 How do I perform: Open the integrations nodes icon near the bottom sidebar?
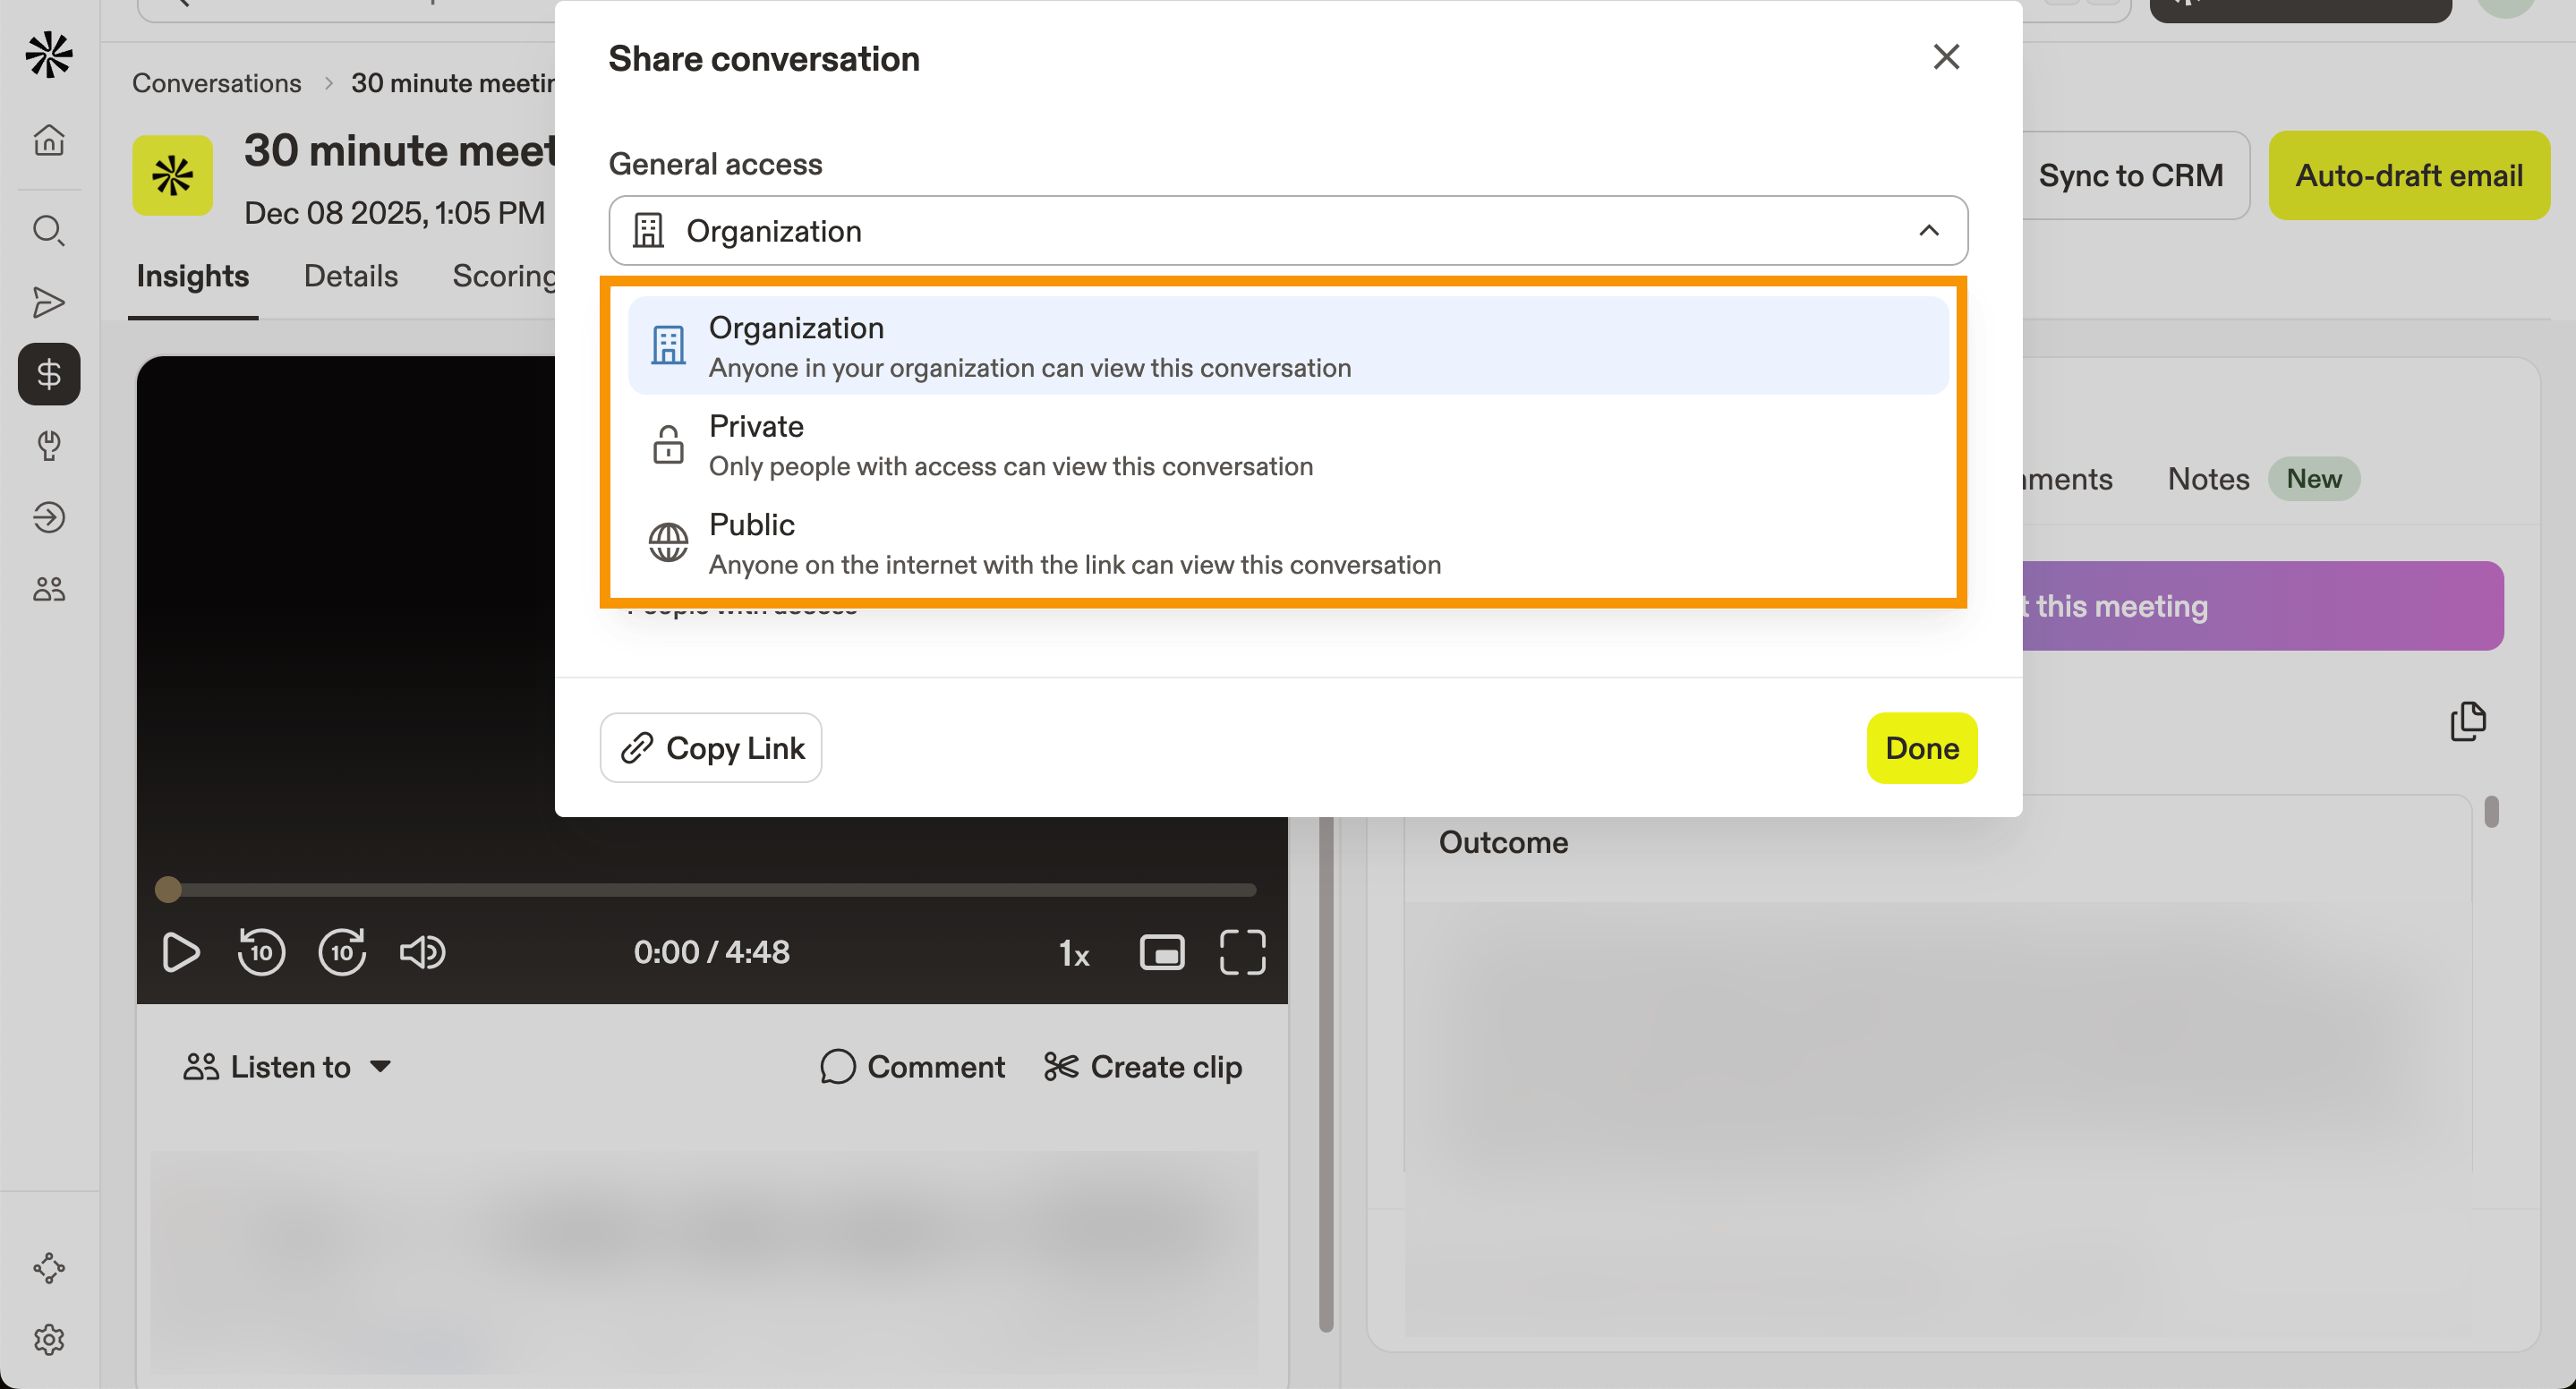coord(49,1267)
